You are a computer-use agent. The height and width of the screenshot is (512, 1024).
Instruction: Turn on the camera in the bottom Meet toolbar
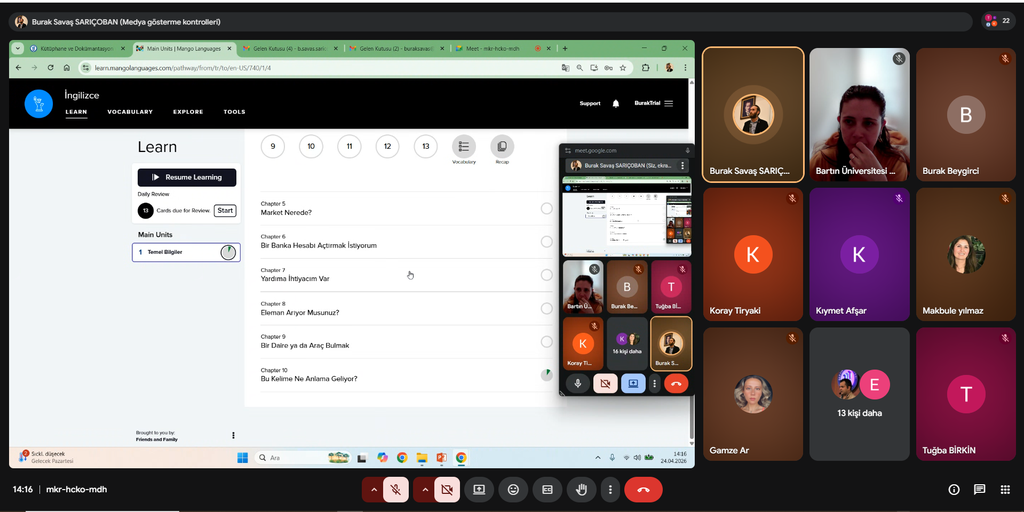point(446,490)
